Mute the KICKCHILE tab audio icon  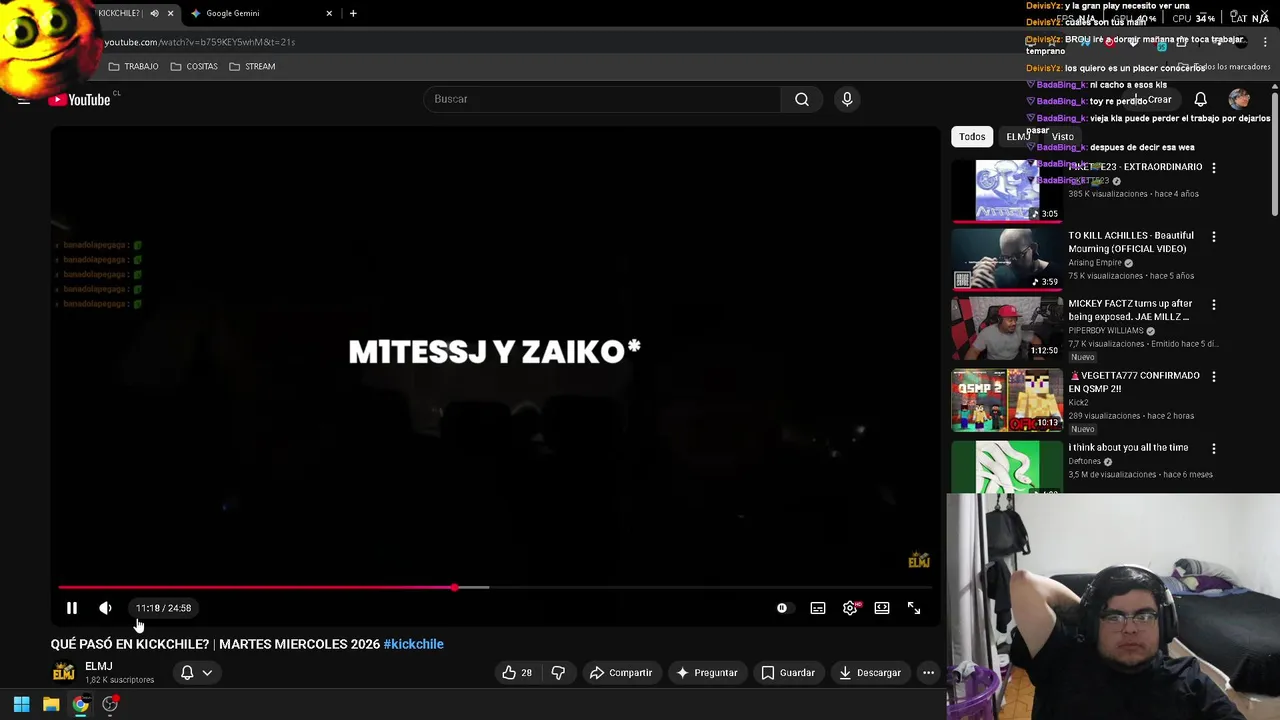coord(154,13)
